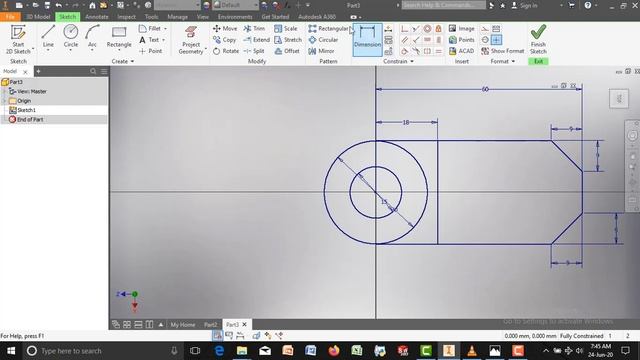
Task: Click Finish Sketch button
Action: pyautogui.click(x=538, y=39)
